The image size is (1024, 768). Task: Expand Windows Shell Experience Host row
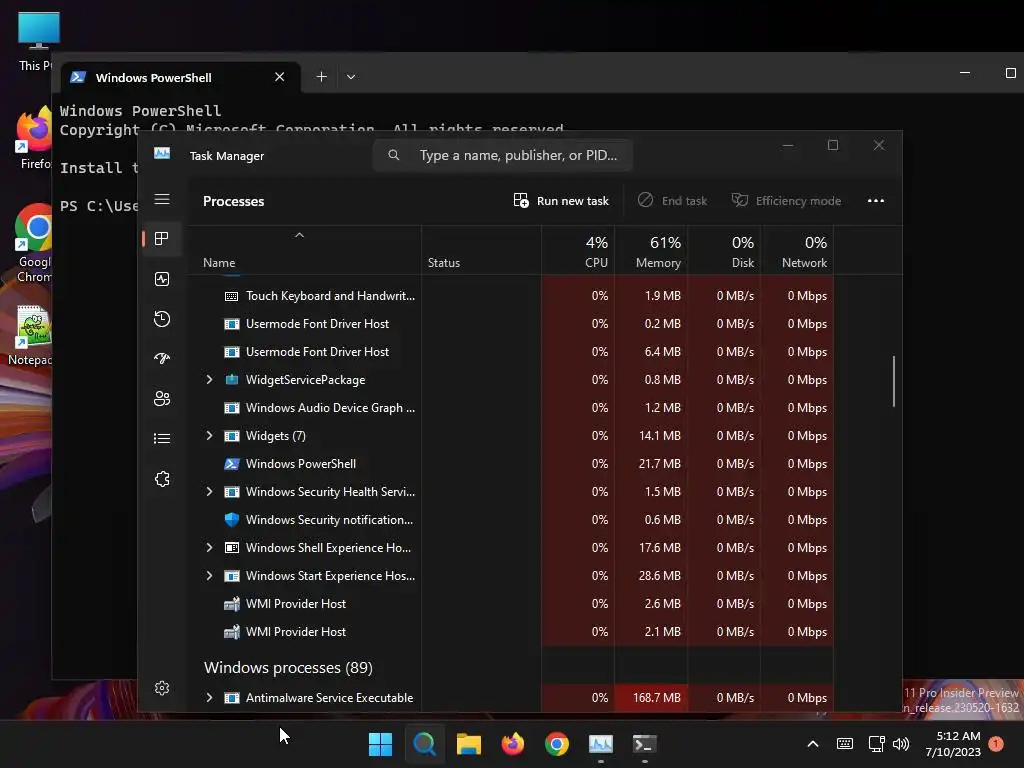(209, 547)
